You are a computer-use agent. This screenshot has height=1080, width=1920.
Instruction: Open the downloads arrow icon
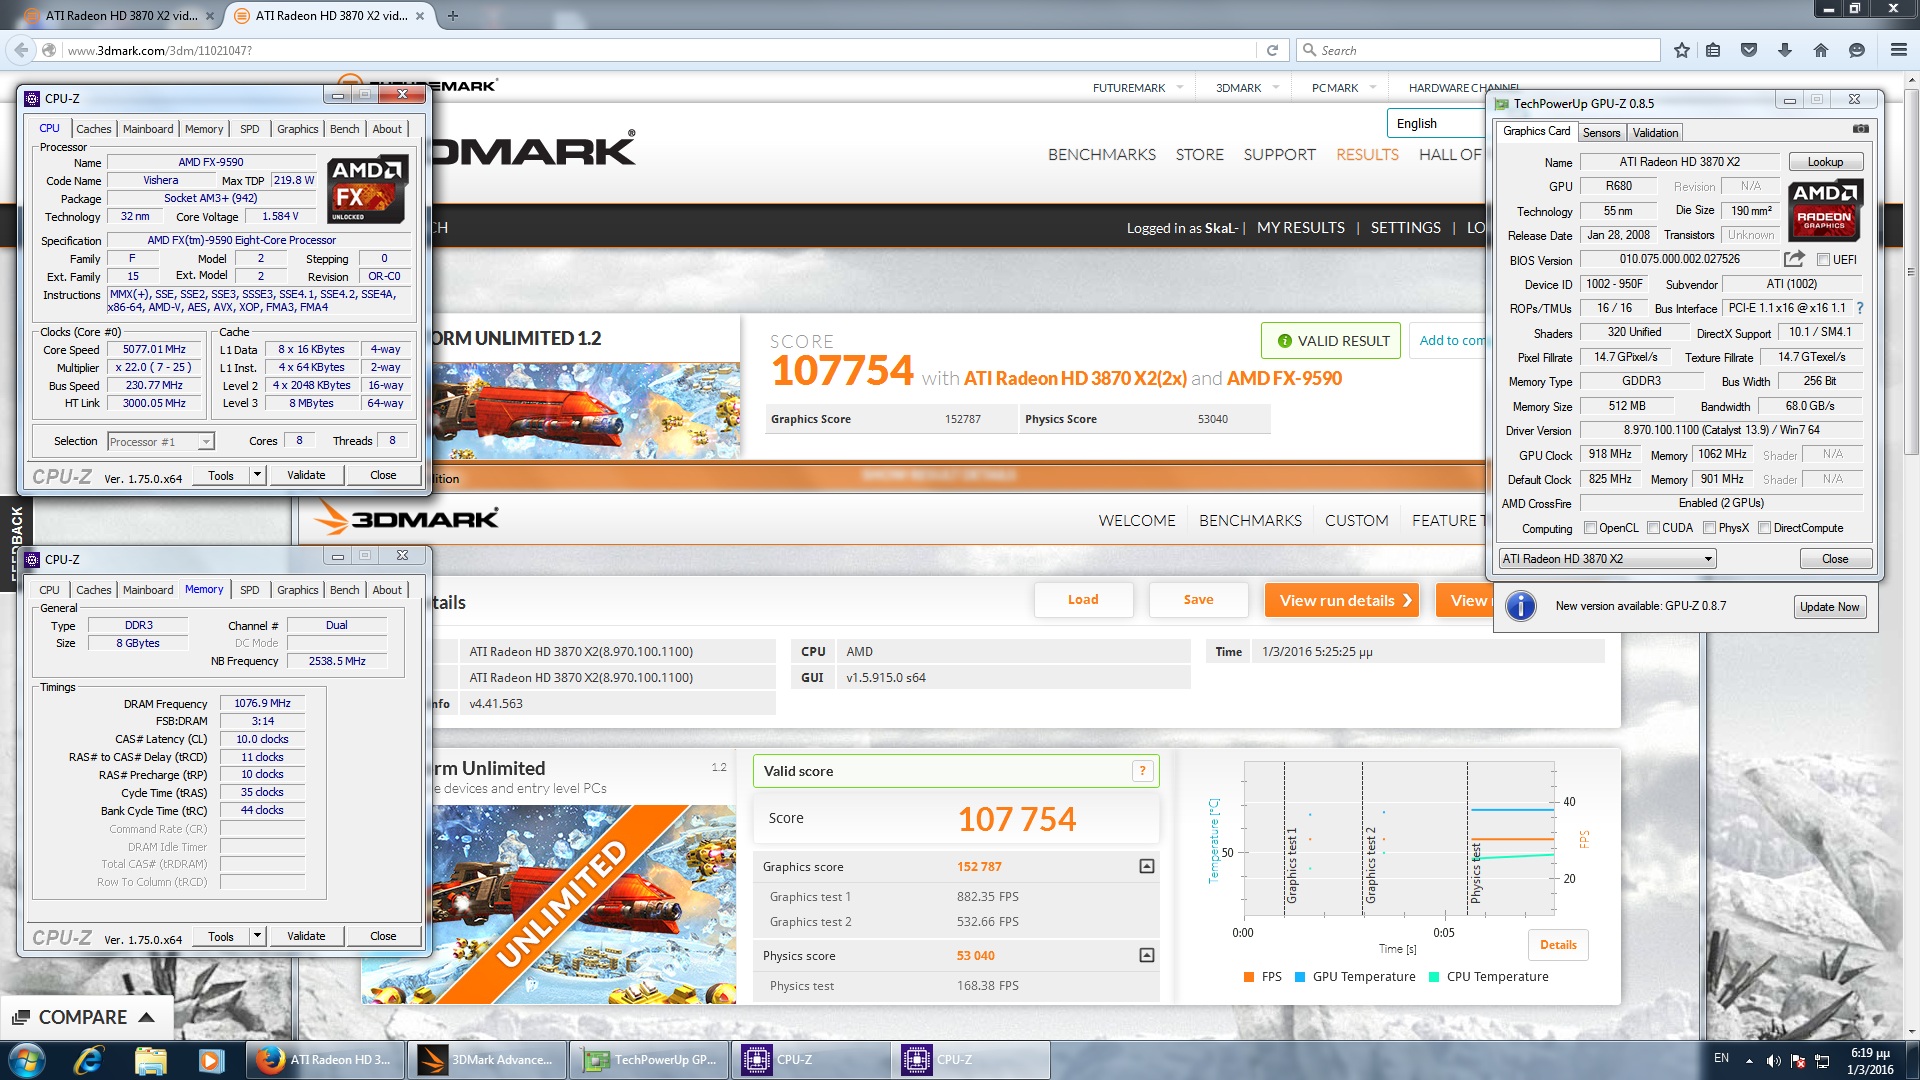[1785, 50]
